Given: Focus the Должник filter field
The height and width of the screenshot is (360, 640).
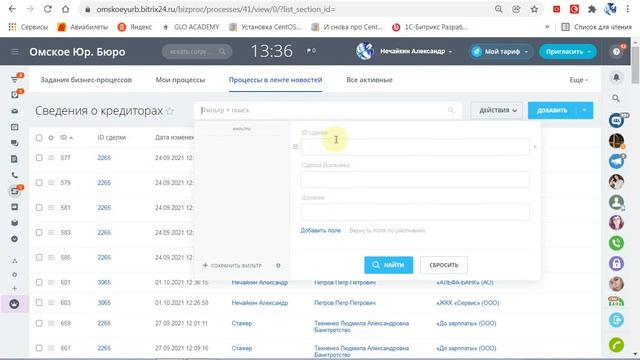Looking at the screenshot, I should click(415, 212).
